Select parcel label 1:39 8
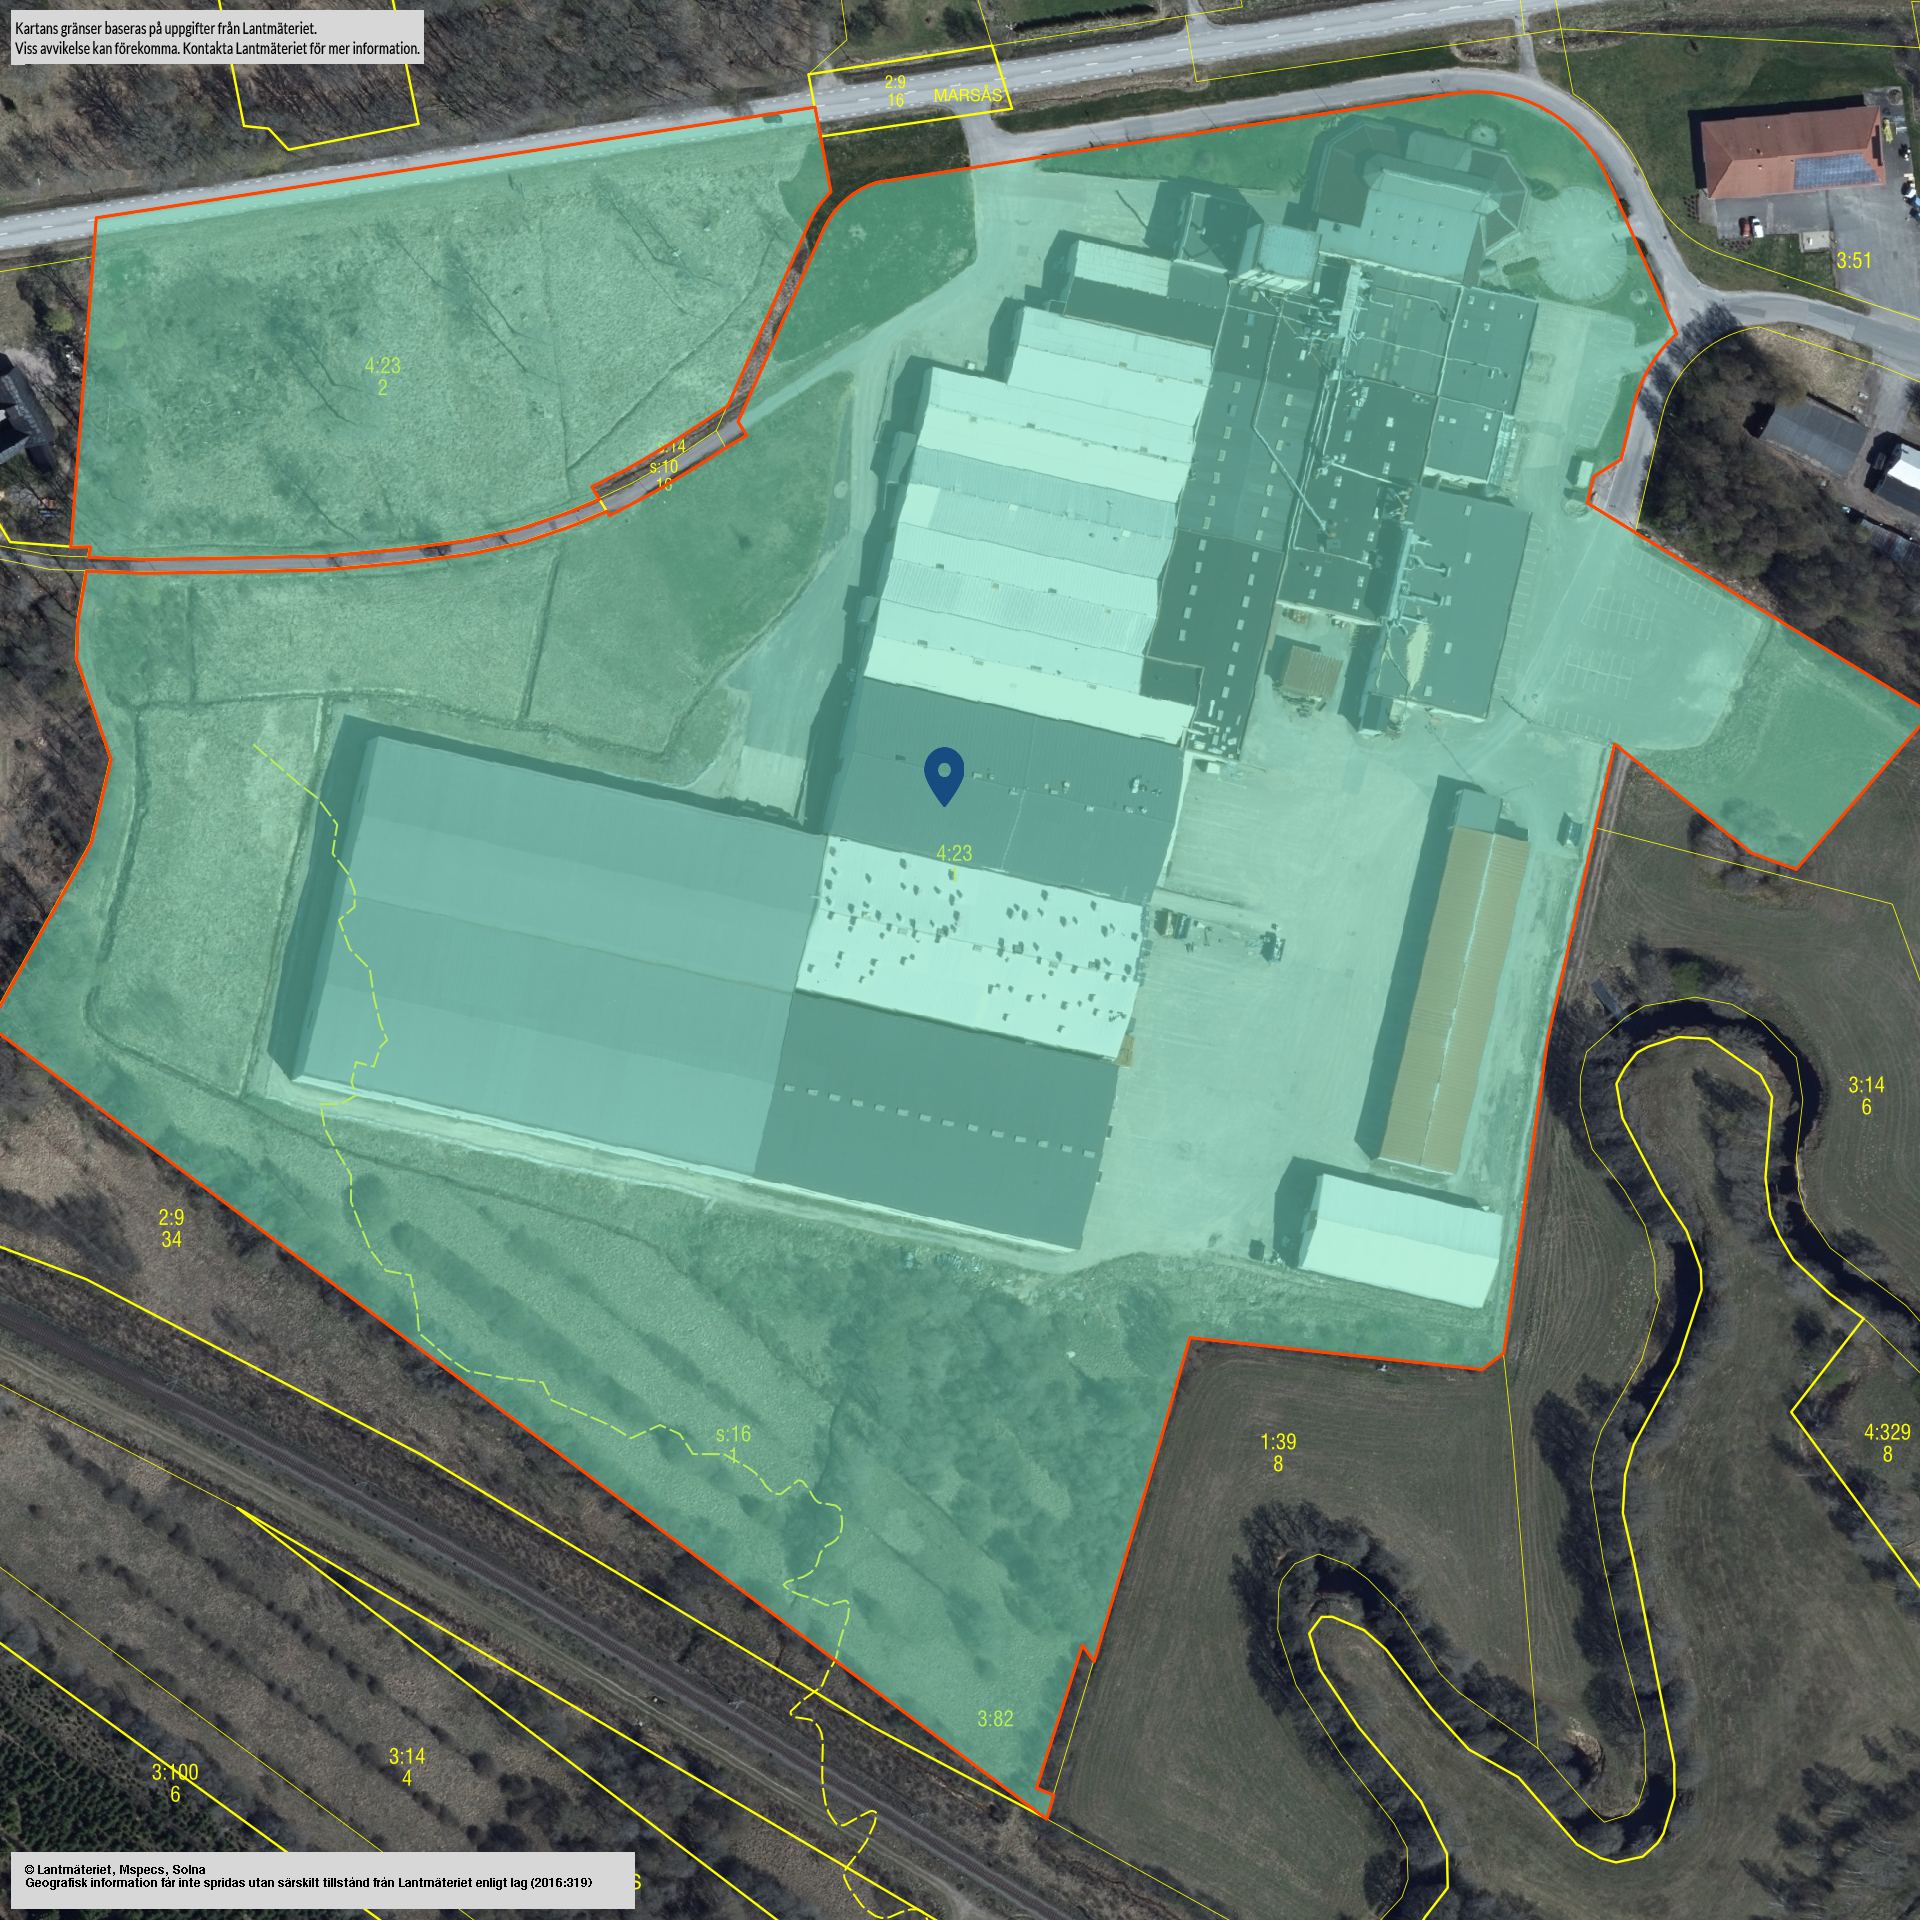The width and height of the screenshot is (1920, 1920). tap(1277, 1452)
